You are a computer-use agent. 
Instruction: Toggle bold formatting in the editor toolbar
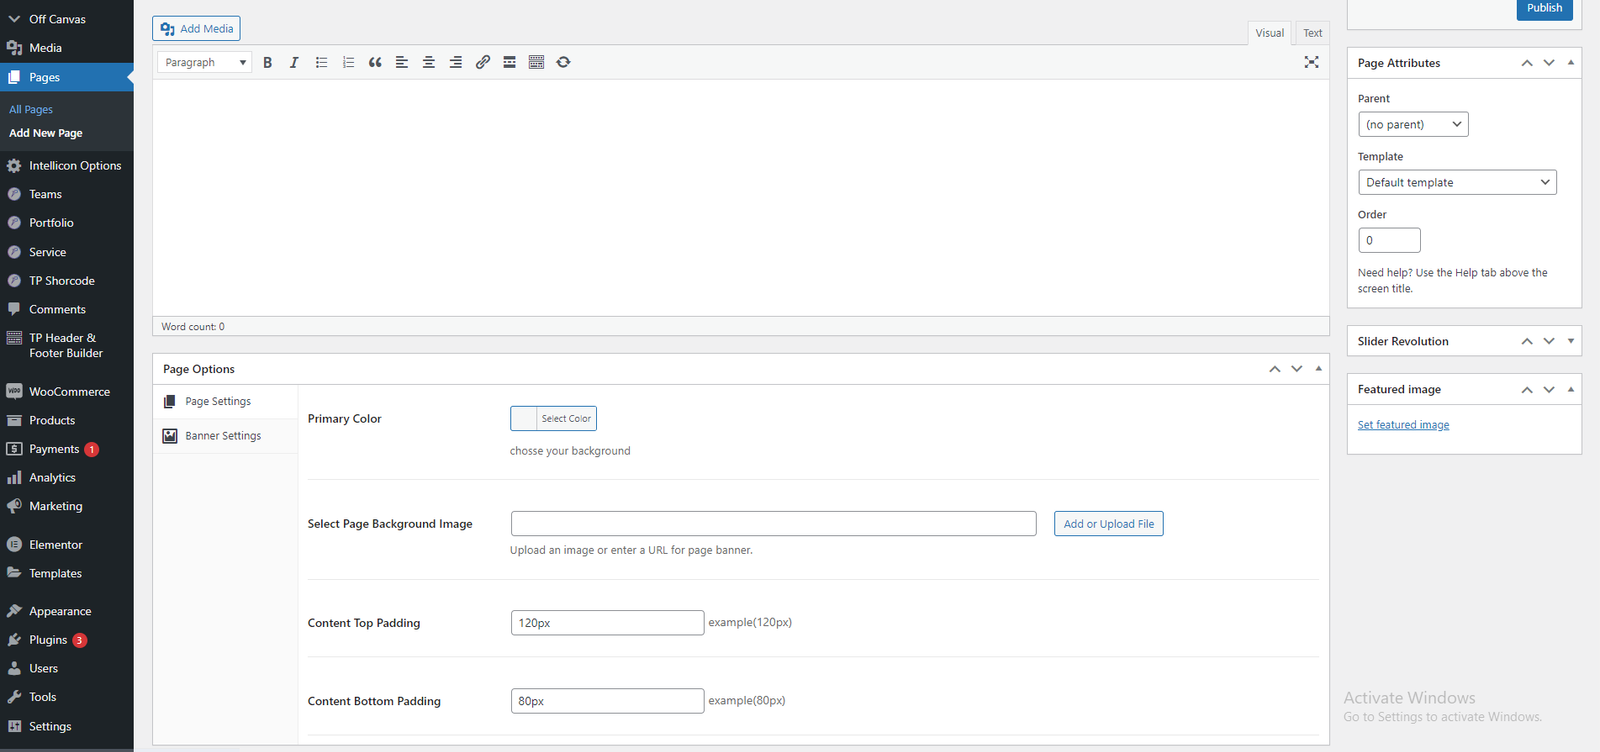pyautogui.click(x=267, y=62)
